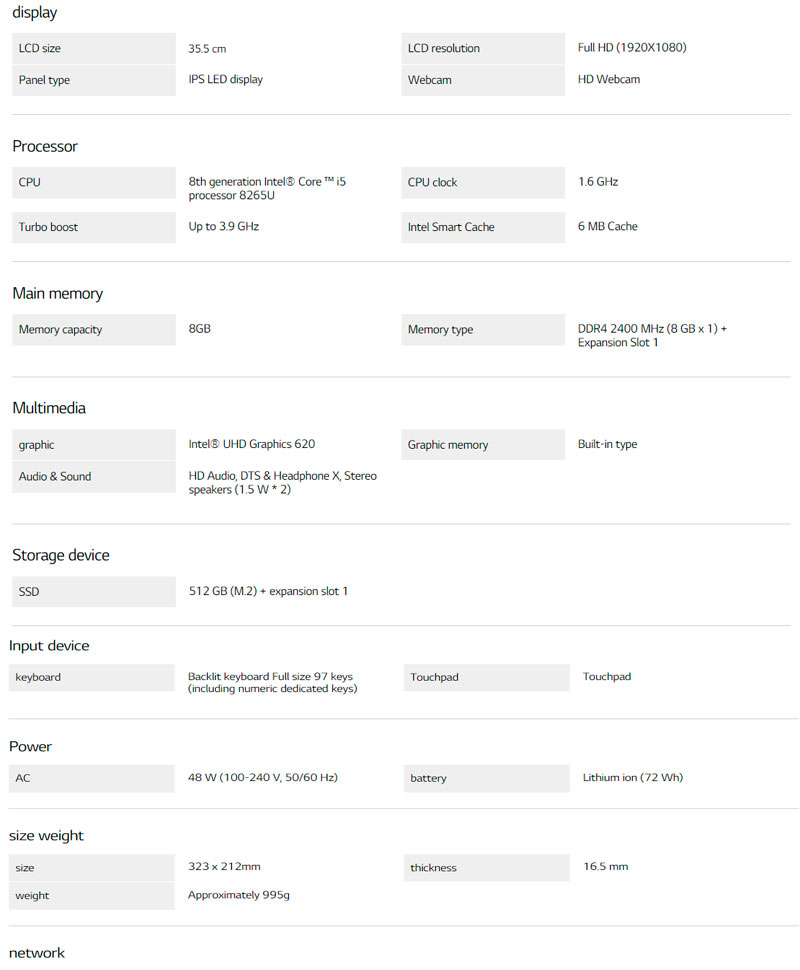Click the Webcam label cell

pyautogui.click(x=483, y=80)
